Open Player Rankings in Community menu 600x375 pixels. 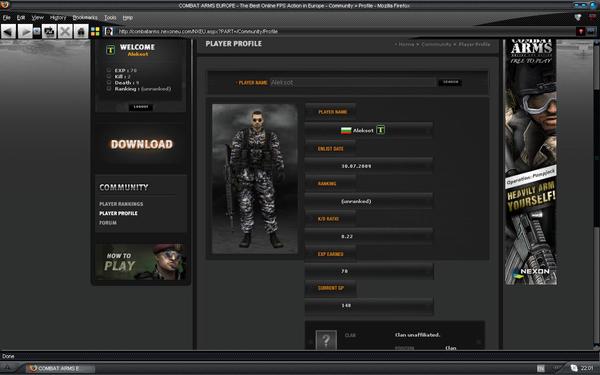121,204
